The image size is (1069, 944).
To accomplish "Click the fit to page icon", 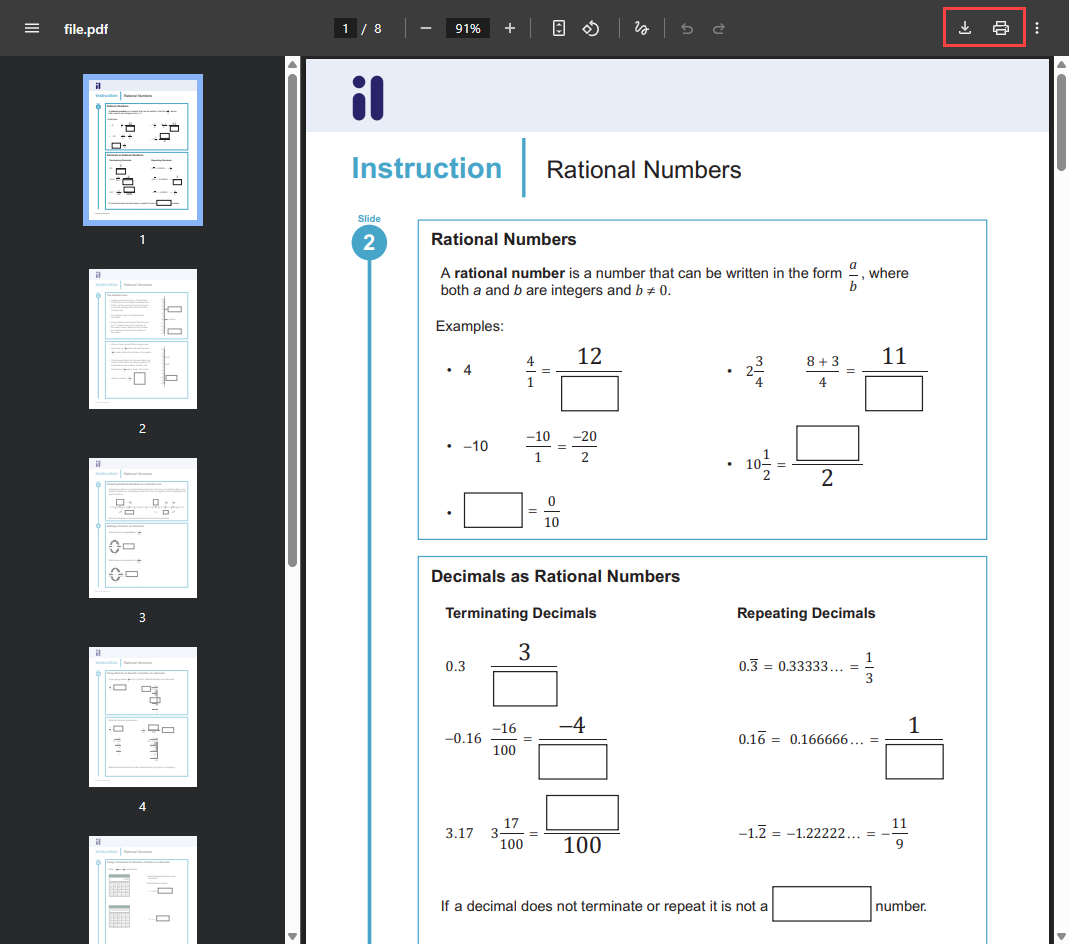I will [x=558, y=29].
